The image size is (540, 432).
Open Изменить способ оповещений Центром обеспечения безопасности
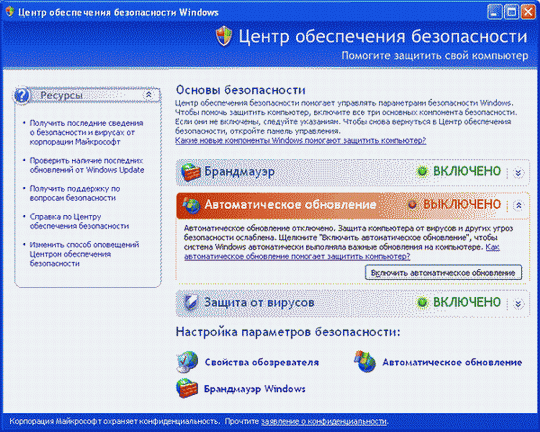coord(84,254)
